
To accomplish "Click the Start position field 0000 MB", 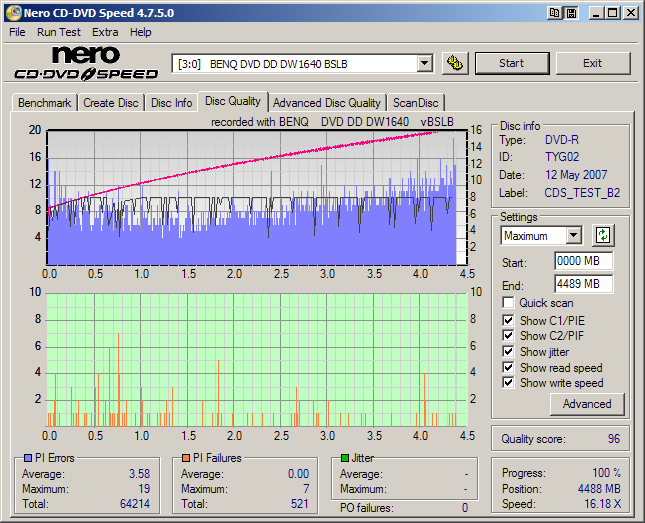I will 583,261.
